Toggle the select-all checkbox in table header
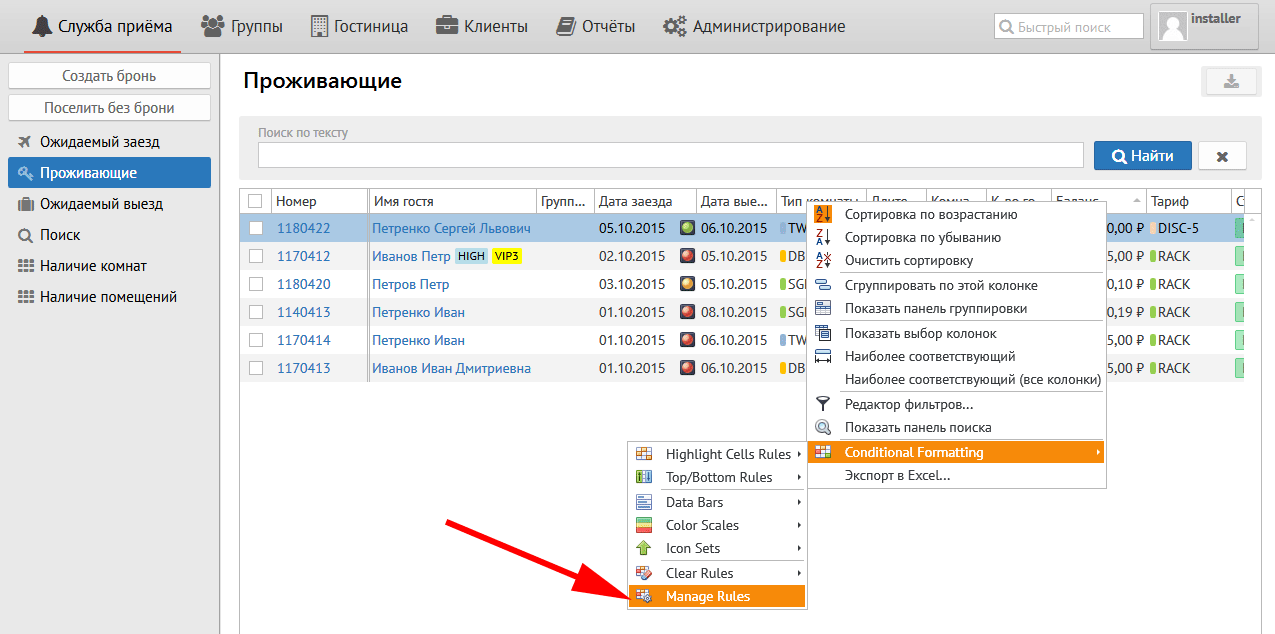This screenshot has width=1275, height=634. pos(256,201)
